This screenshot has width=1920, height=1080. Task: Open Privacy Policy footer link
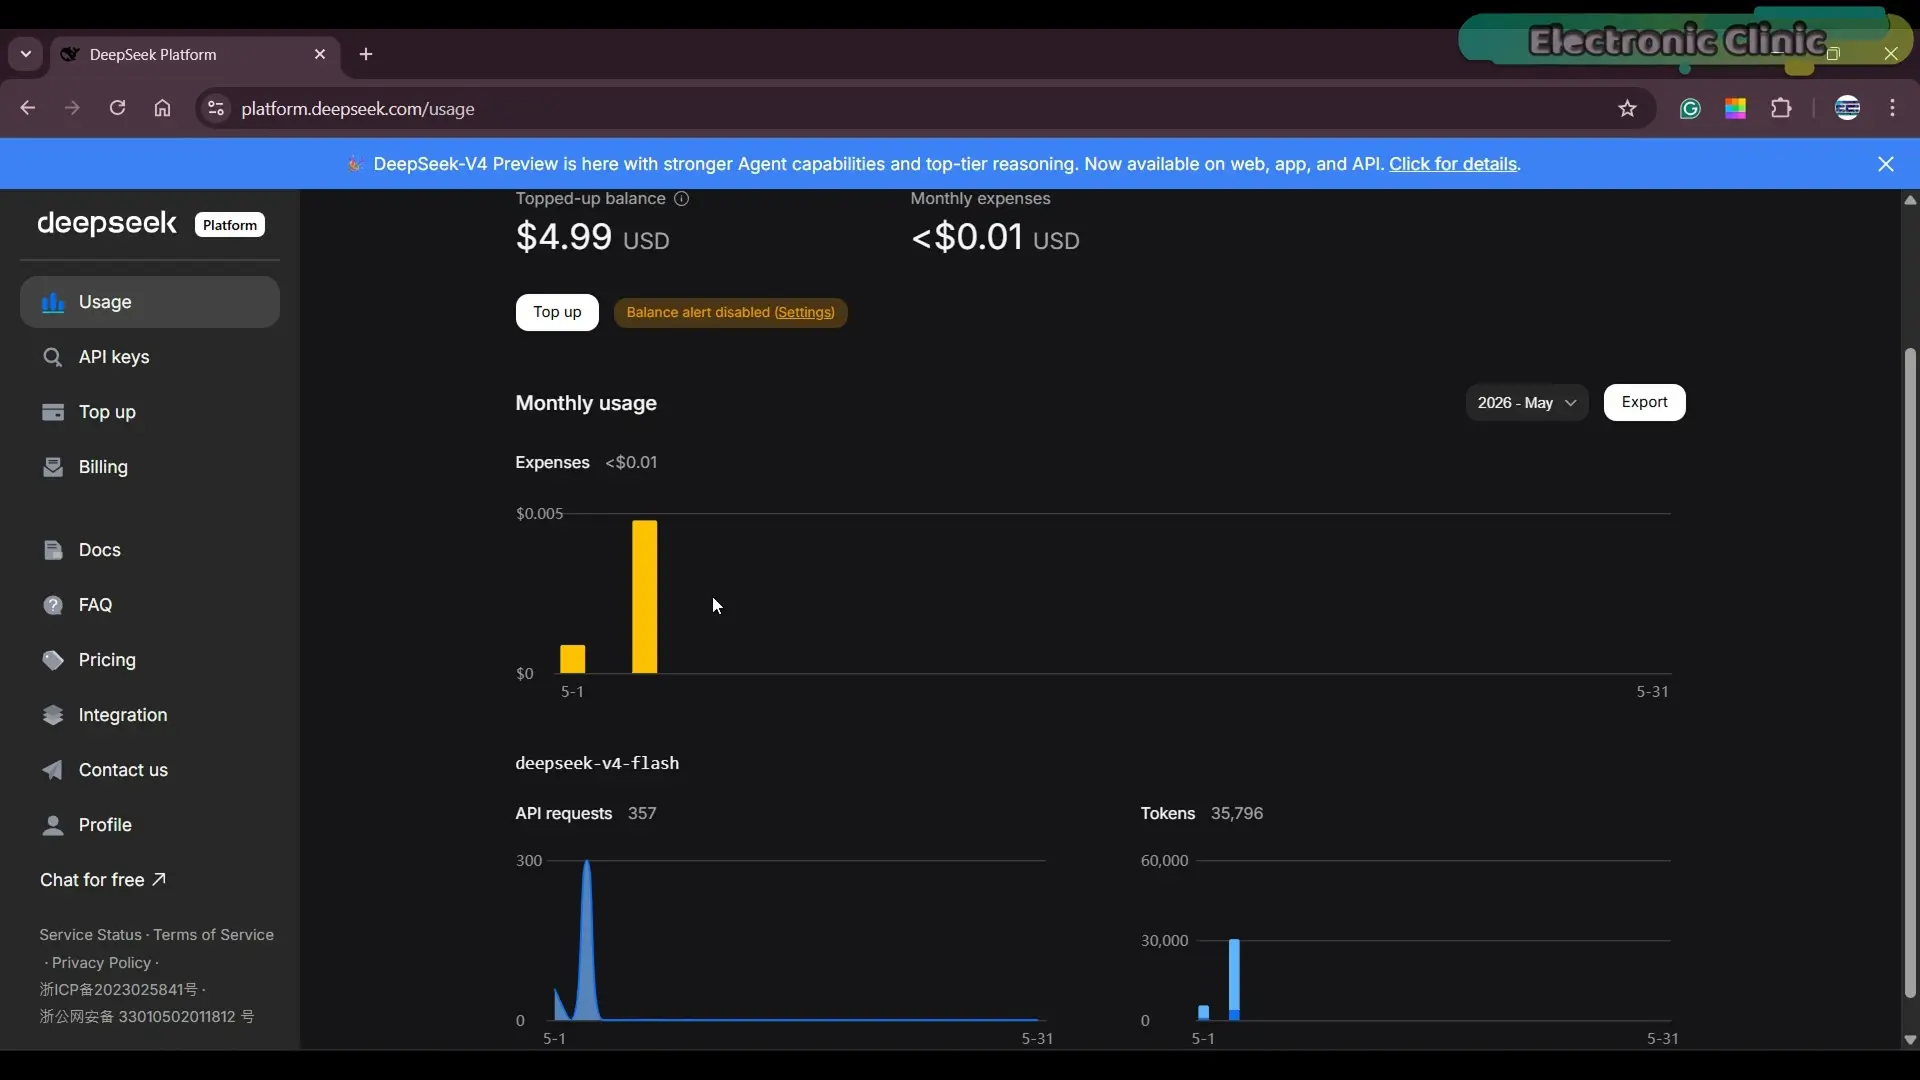(x=101, y=963)
